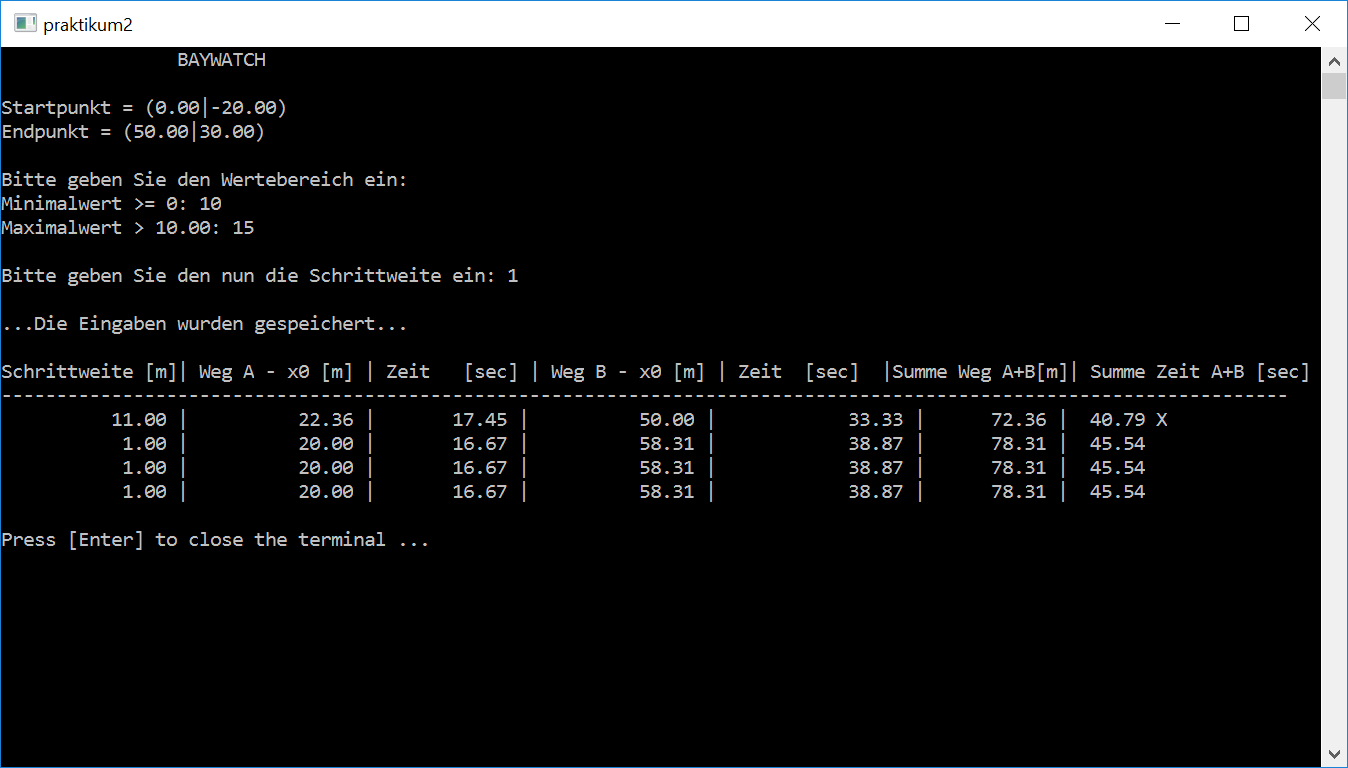Click the 'Summe Zeit A+B [sec]' header
This screenshot has width=1348, height=768.
coord(1200,372)
